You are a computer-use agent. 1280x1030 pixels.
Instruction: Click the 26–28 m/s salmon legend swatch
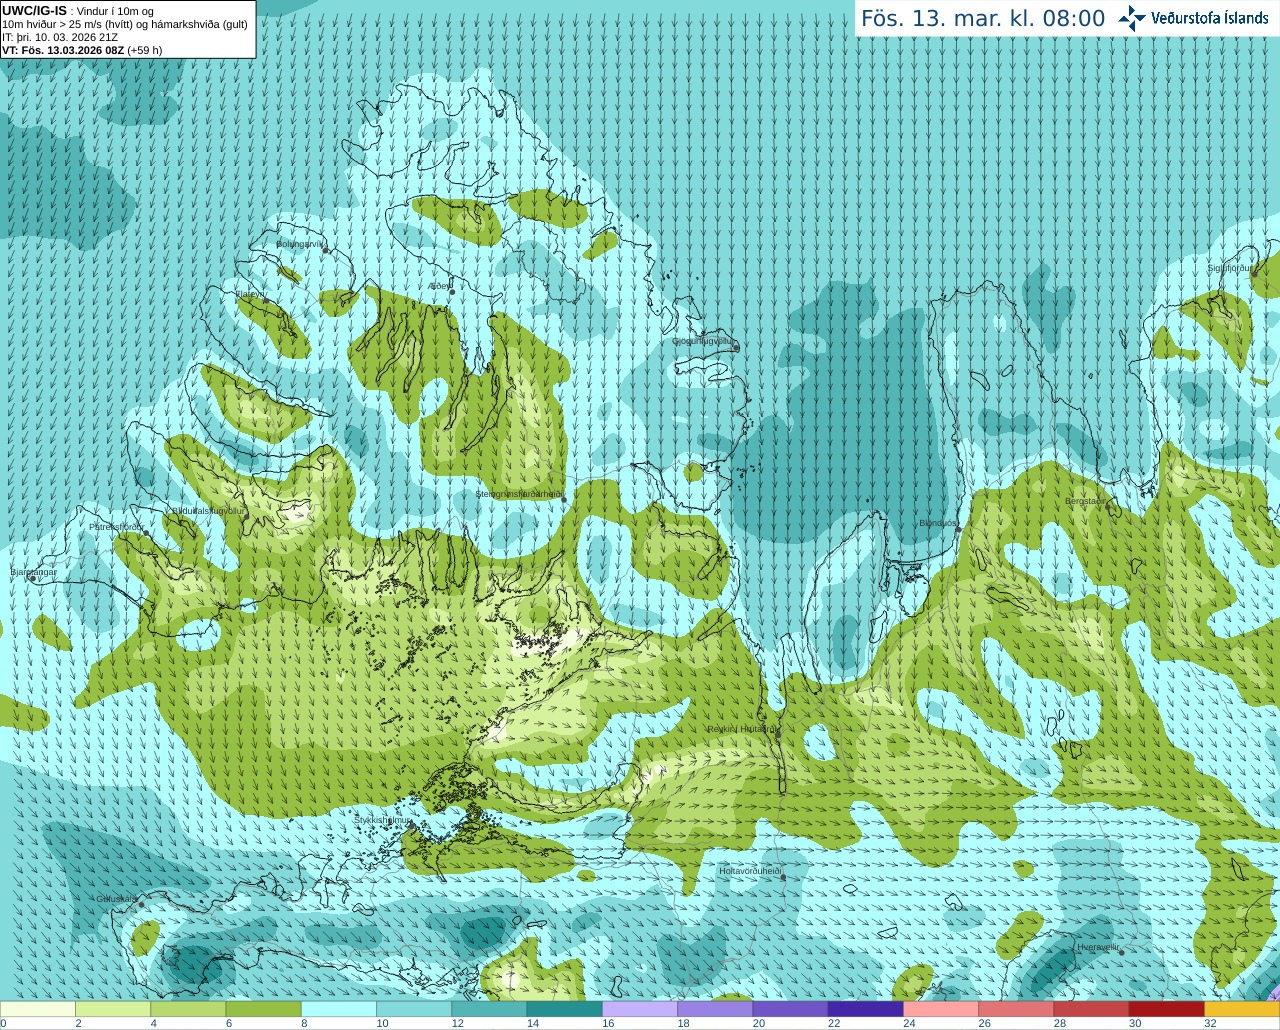pyautogui.click(x=1016, y=1009)
